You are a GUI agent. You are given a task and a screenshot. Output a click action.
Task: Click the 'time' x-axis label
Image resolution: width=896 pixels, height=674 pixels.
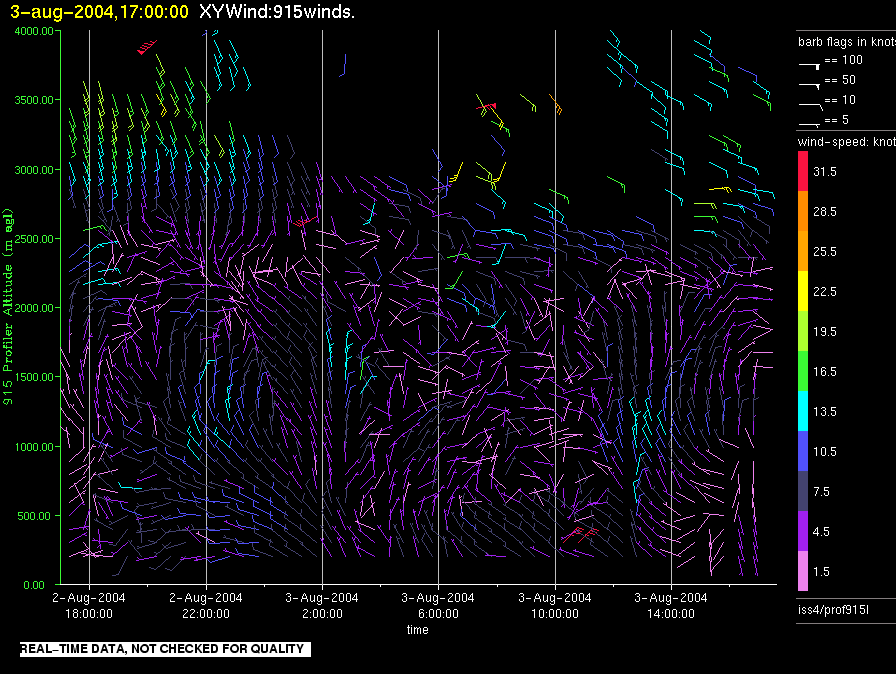(418, 629)
